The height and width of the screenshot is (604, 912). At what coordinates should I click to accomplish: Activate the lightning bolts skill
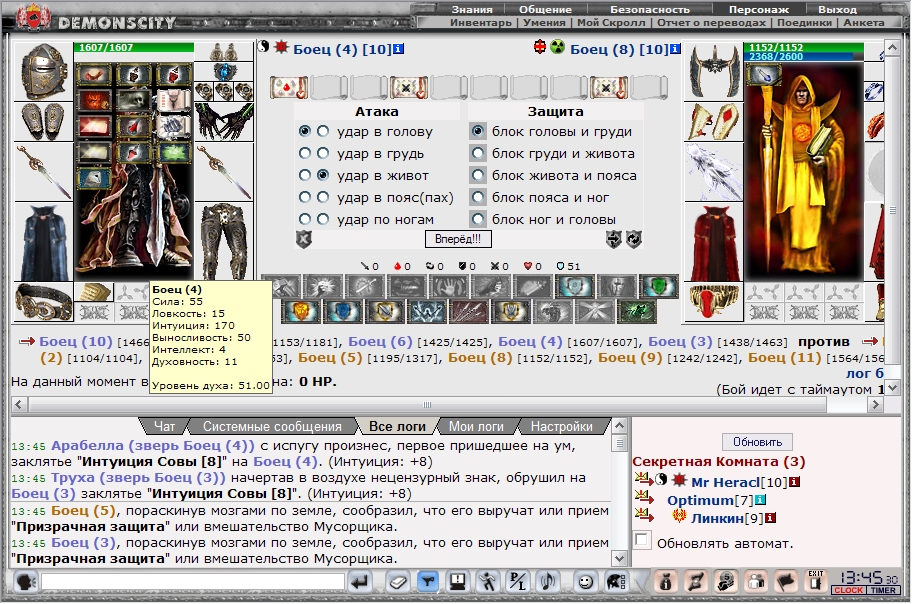tap(426, 311)
